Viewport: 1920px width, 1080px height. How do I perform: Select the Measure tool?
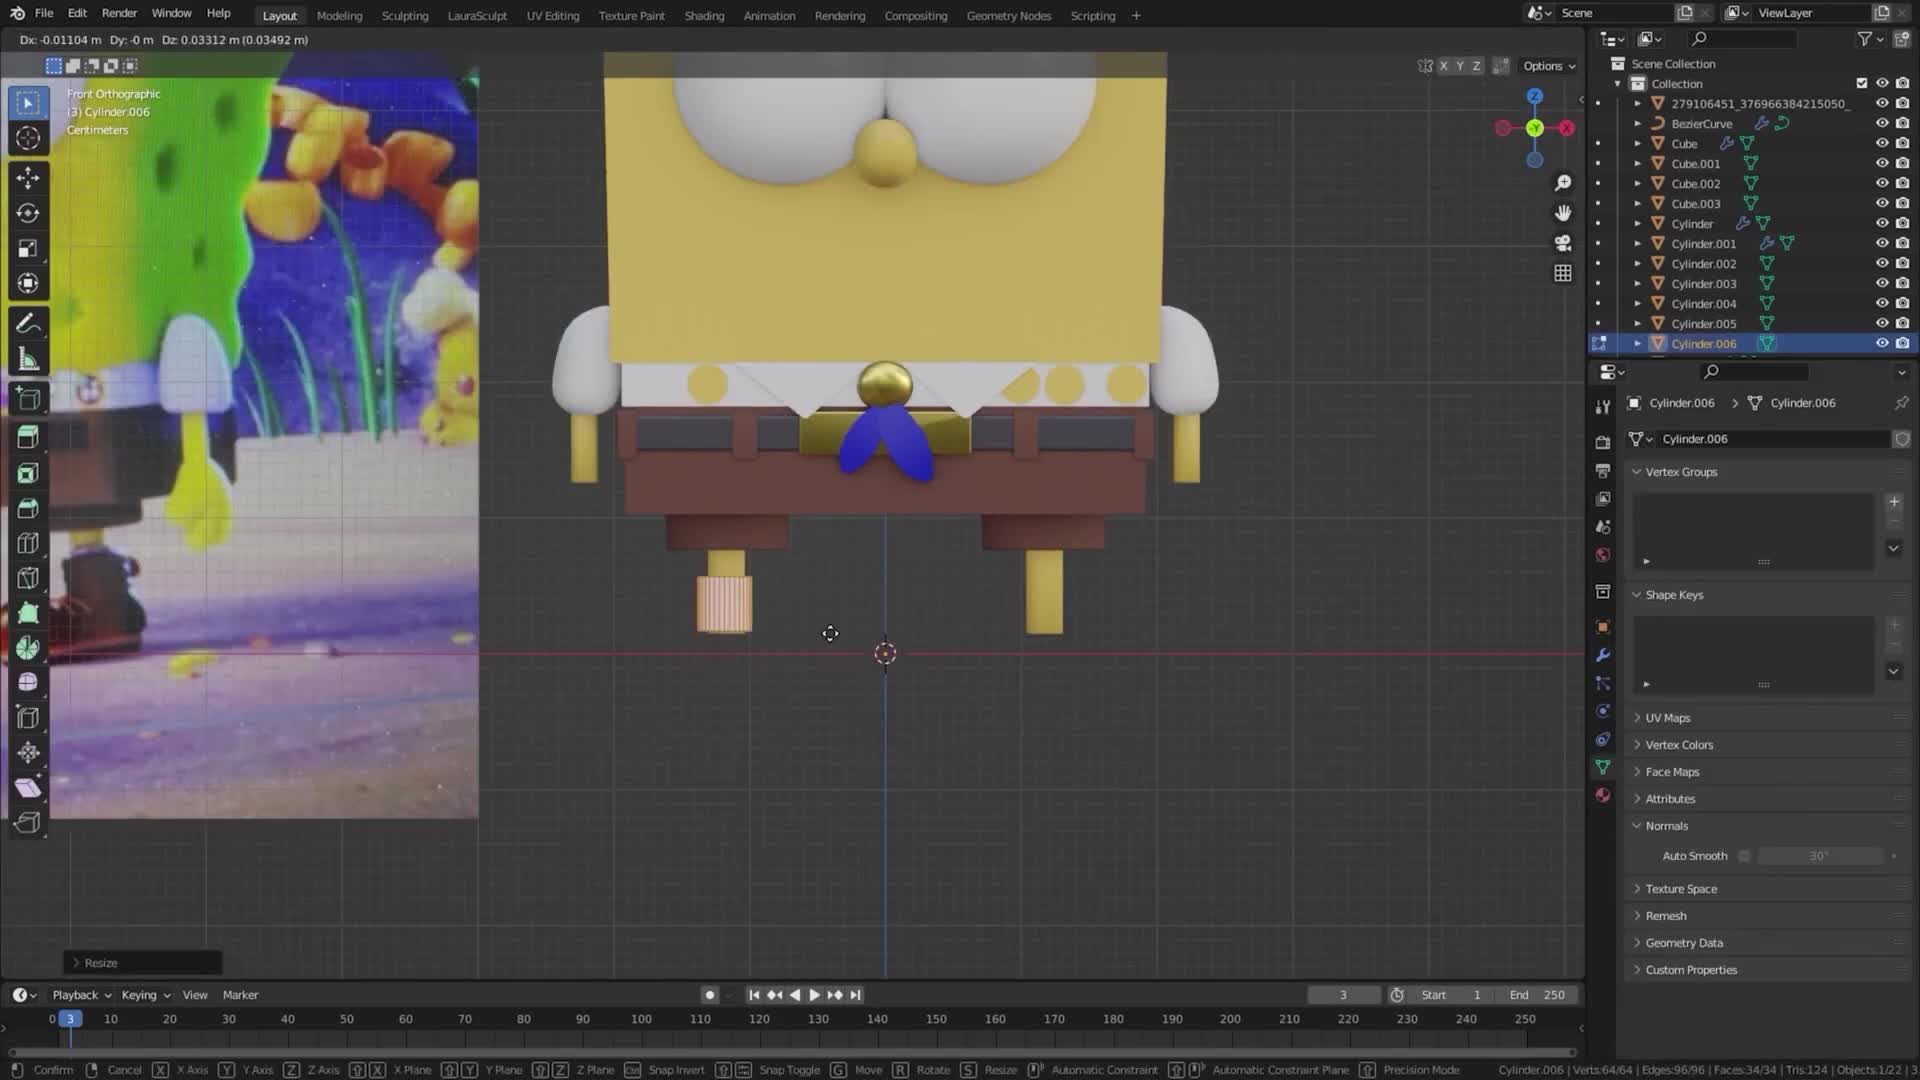click(x=27, y=357)
